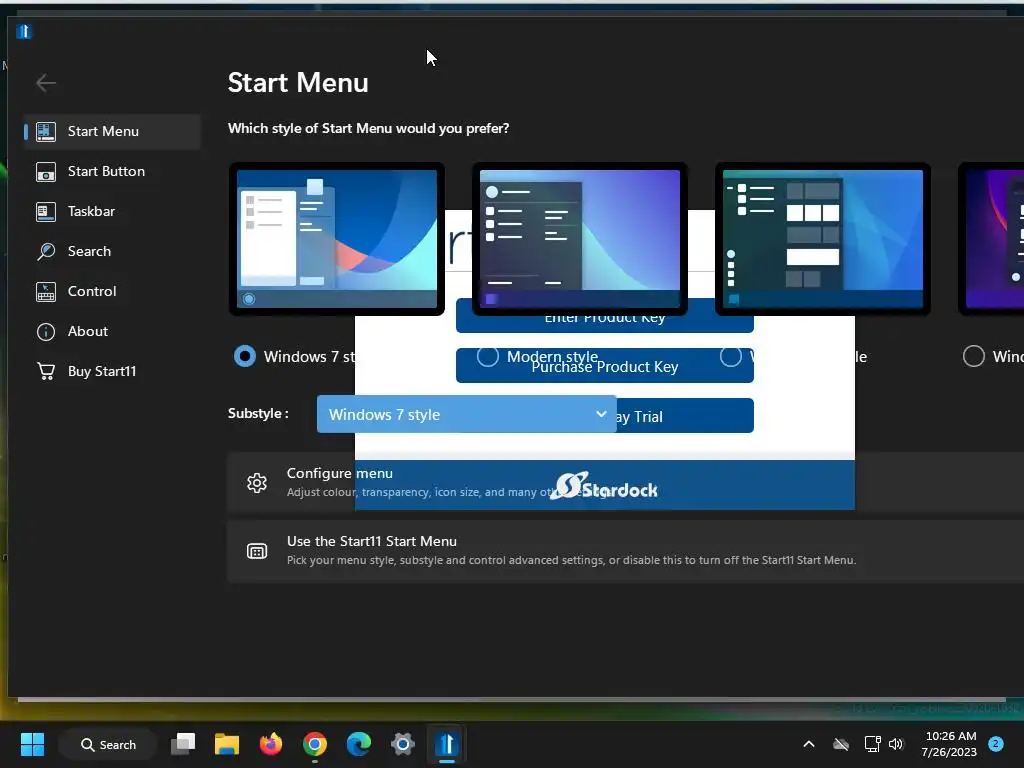The height and width of the screenshot is (768, 1024).
Task: Open the clock showing 10:26 AM
Action: tap(949, 744)
